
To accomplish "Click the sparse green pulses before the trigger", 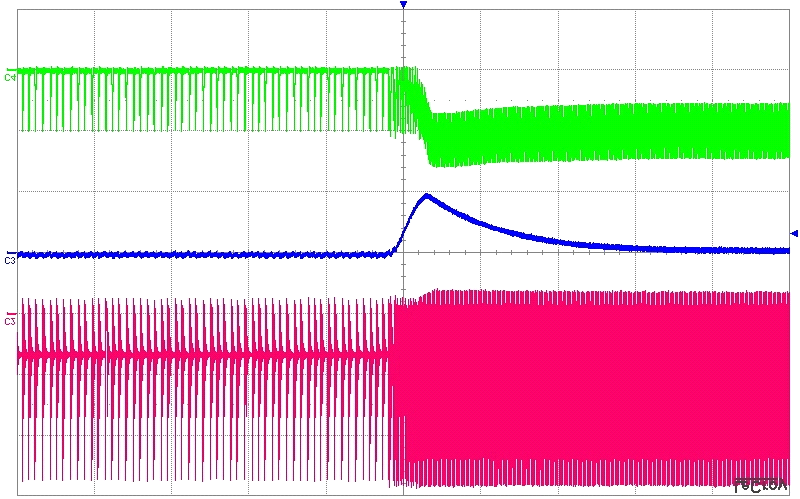I will click(200, 98).
